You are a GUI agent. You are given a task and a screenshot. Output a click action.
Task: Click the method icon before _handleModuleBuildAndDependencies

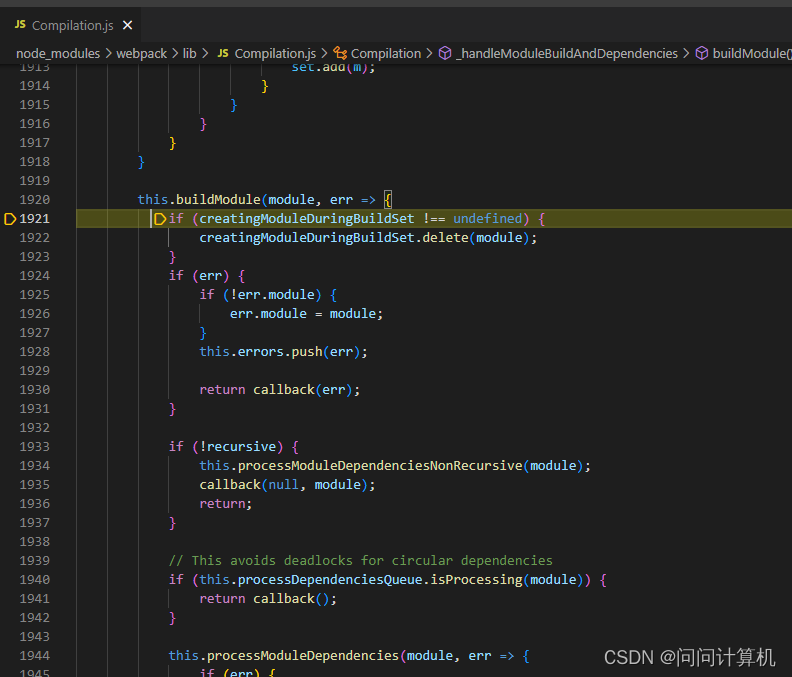[x=444, y=53]
